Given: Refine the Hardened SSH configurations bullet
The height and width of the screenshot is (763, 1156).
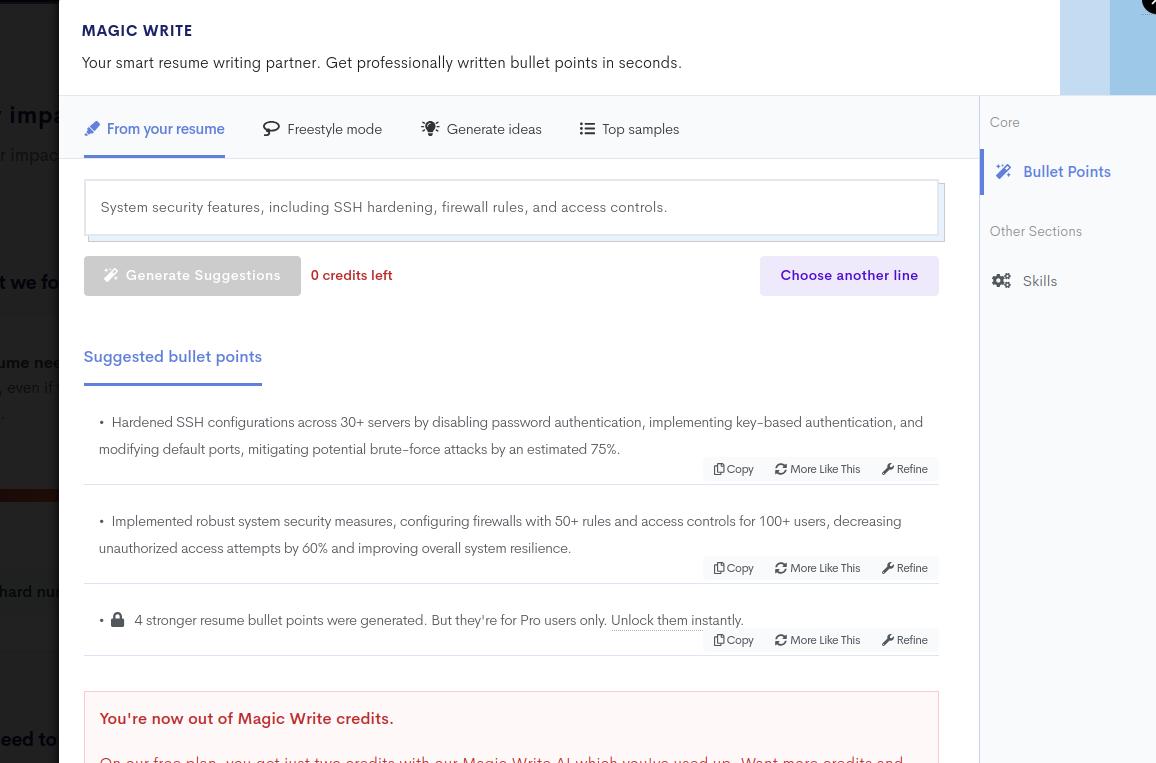Looking at the screenshot, I should 905,469.
